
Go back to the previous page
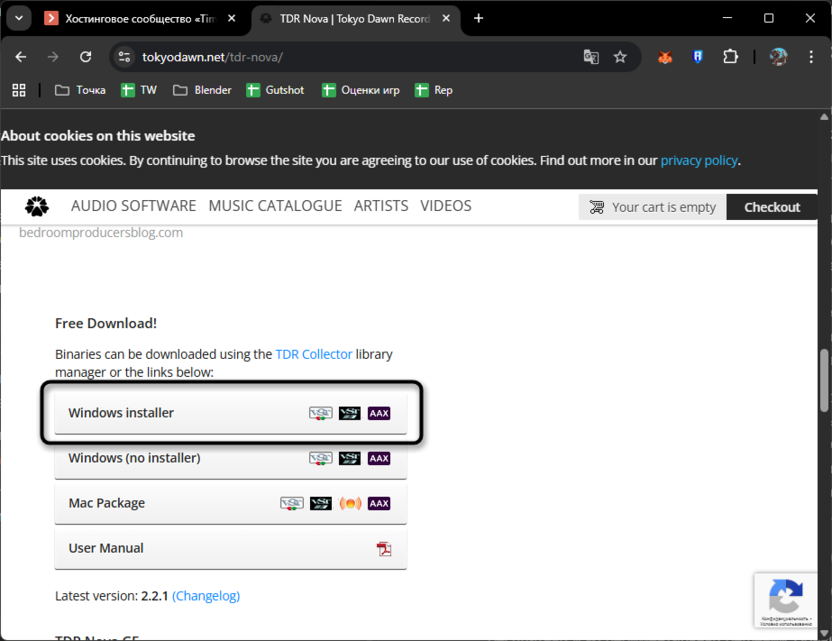21,57
